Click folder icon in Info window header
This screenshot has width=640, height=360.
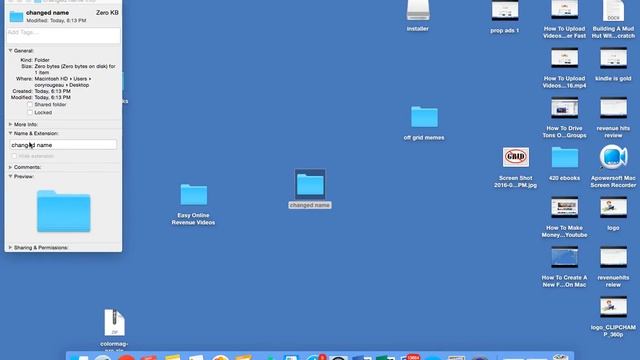point(16,16)
